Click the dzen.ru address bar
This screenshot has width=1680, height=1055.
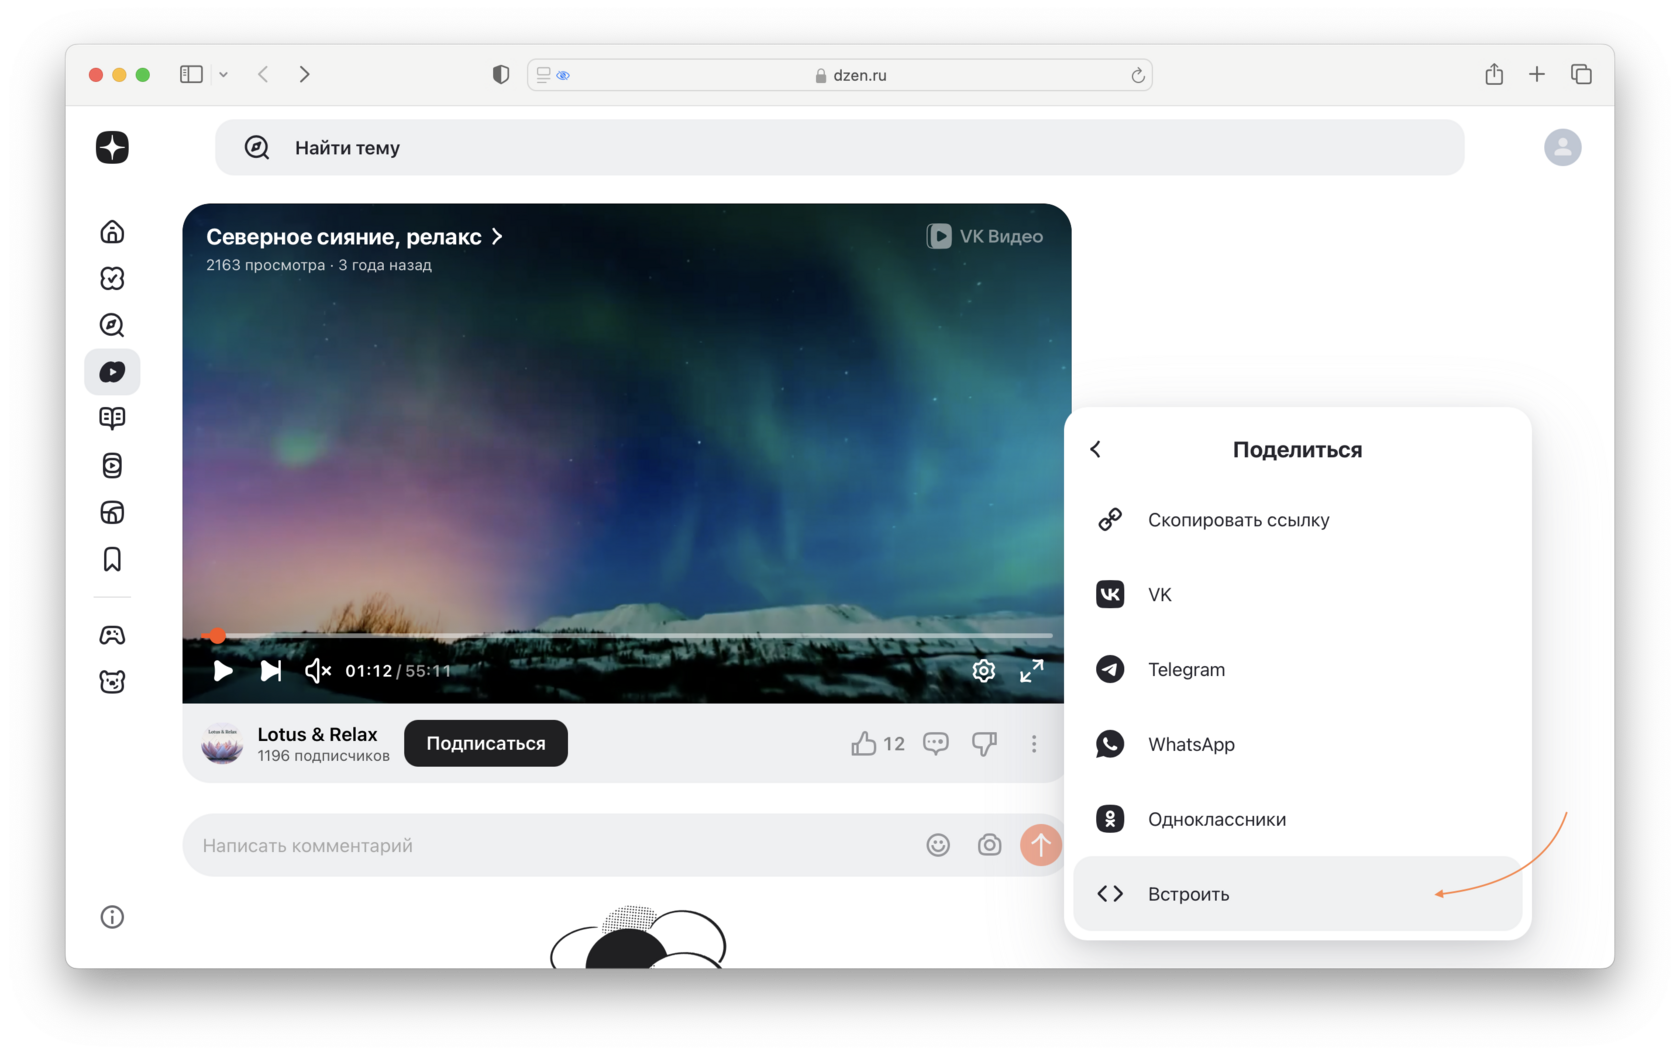[840, 75]
